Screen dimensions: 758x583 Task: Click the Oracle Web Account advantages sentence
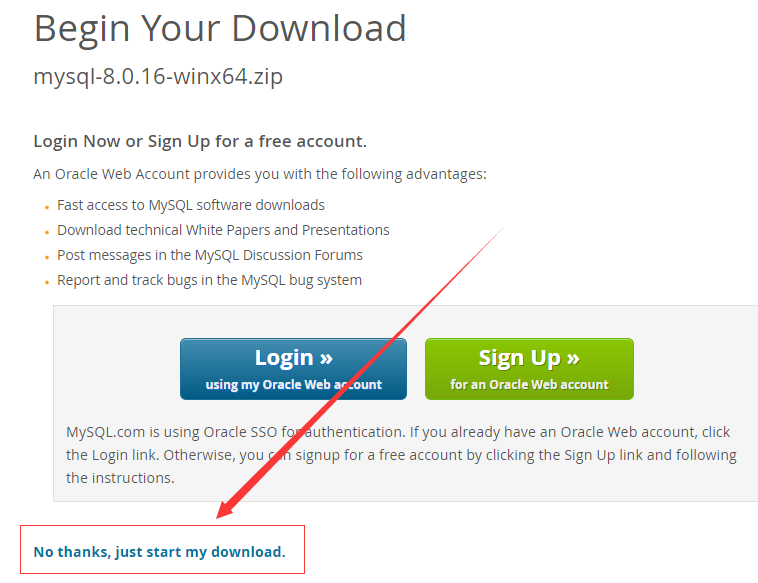tap(260, 174)
